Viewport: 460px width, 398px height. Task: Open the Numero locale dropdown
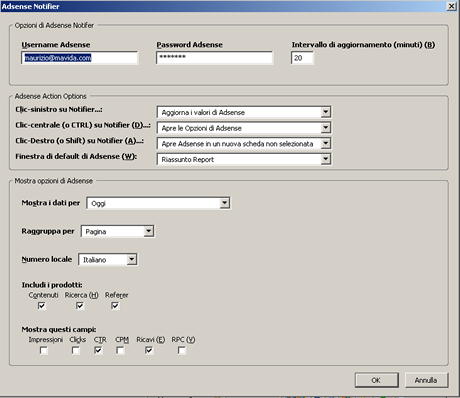point(108,259)
